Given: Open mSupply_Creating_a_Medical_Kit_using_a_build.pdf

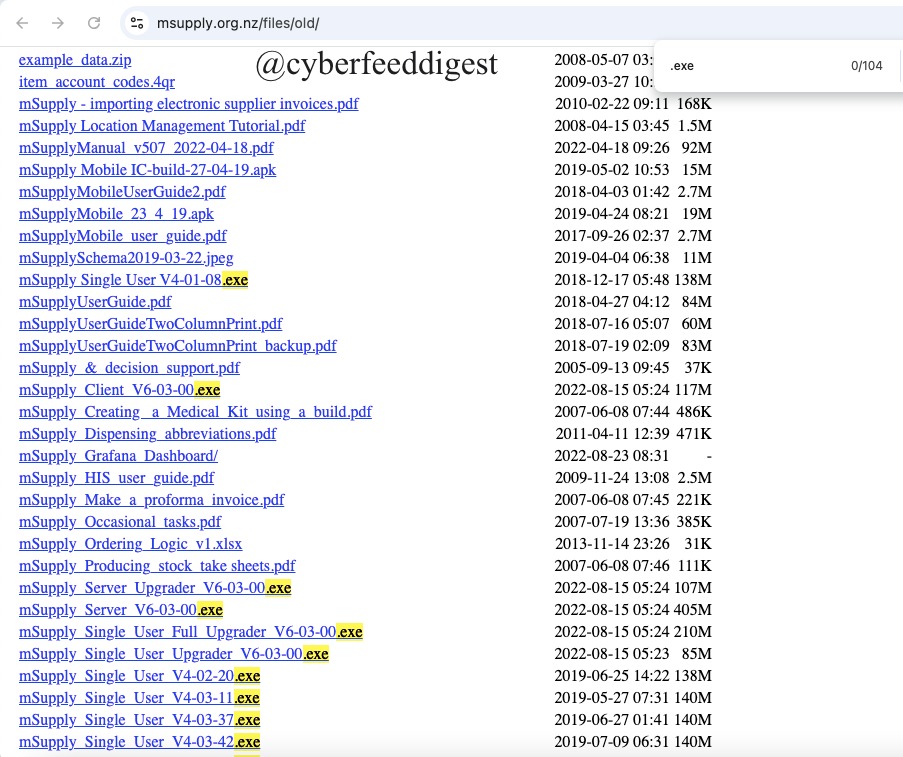Looking at the screenshot, I should (x=196, y=412).
